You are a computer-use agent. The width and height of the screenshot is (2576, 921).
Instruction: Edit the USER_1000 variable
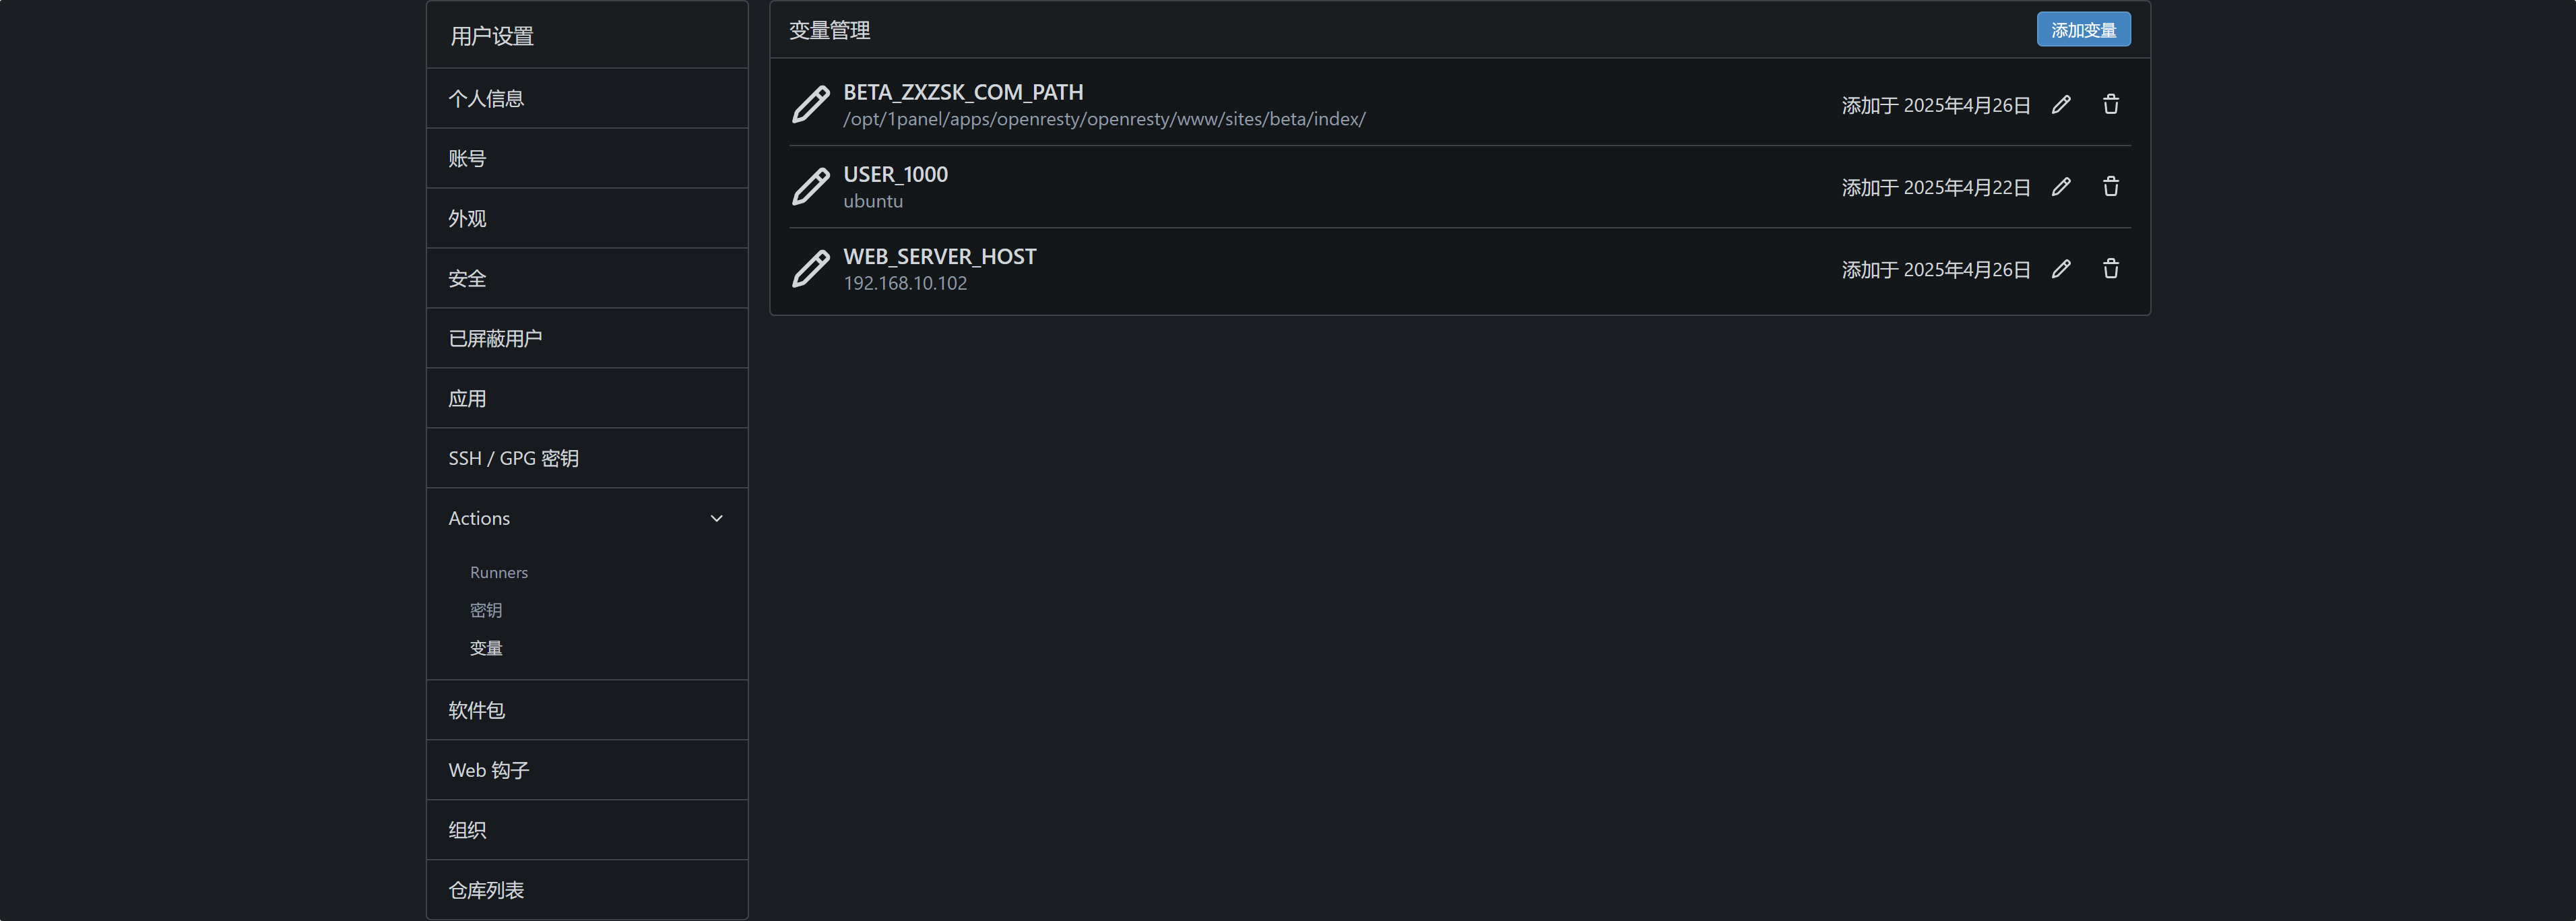coord(2061,187)
